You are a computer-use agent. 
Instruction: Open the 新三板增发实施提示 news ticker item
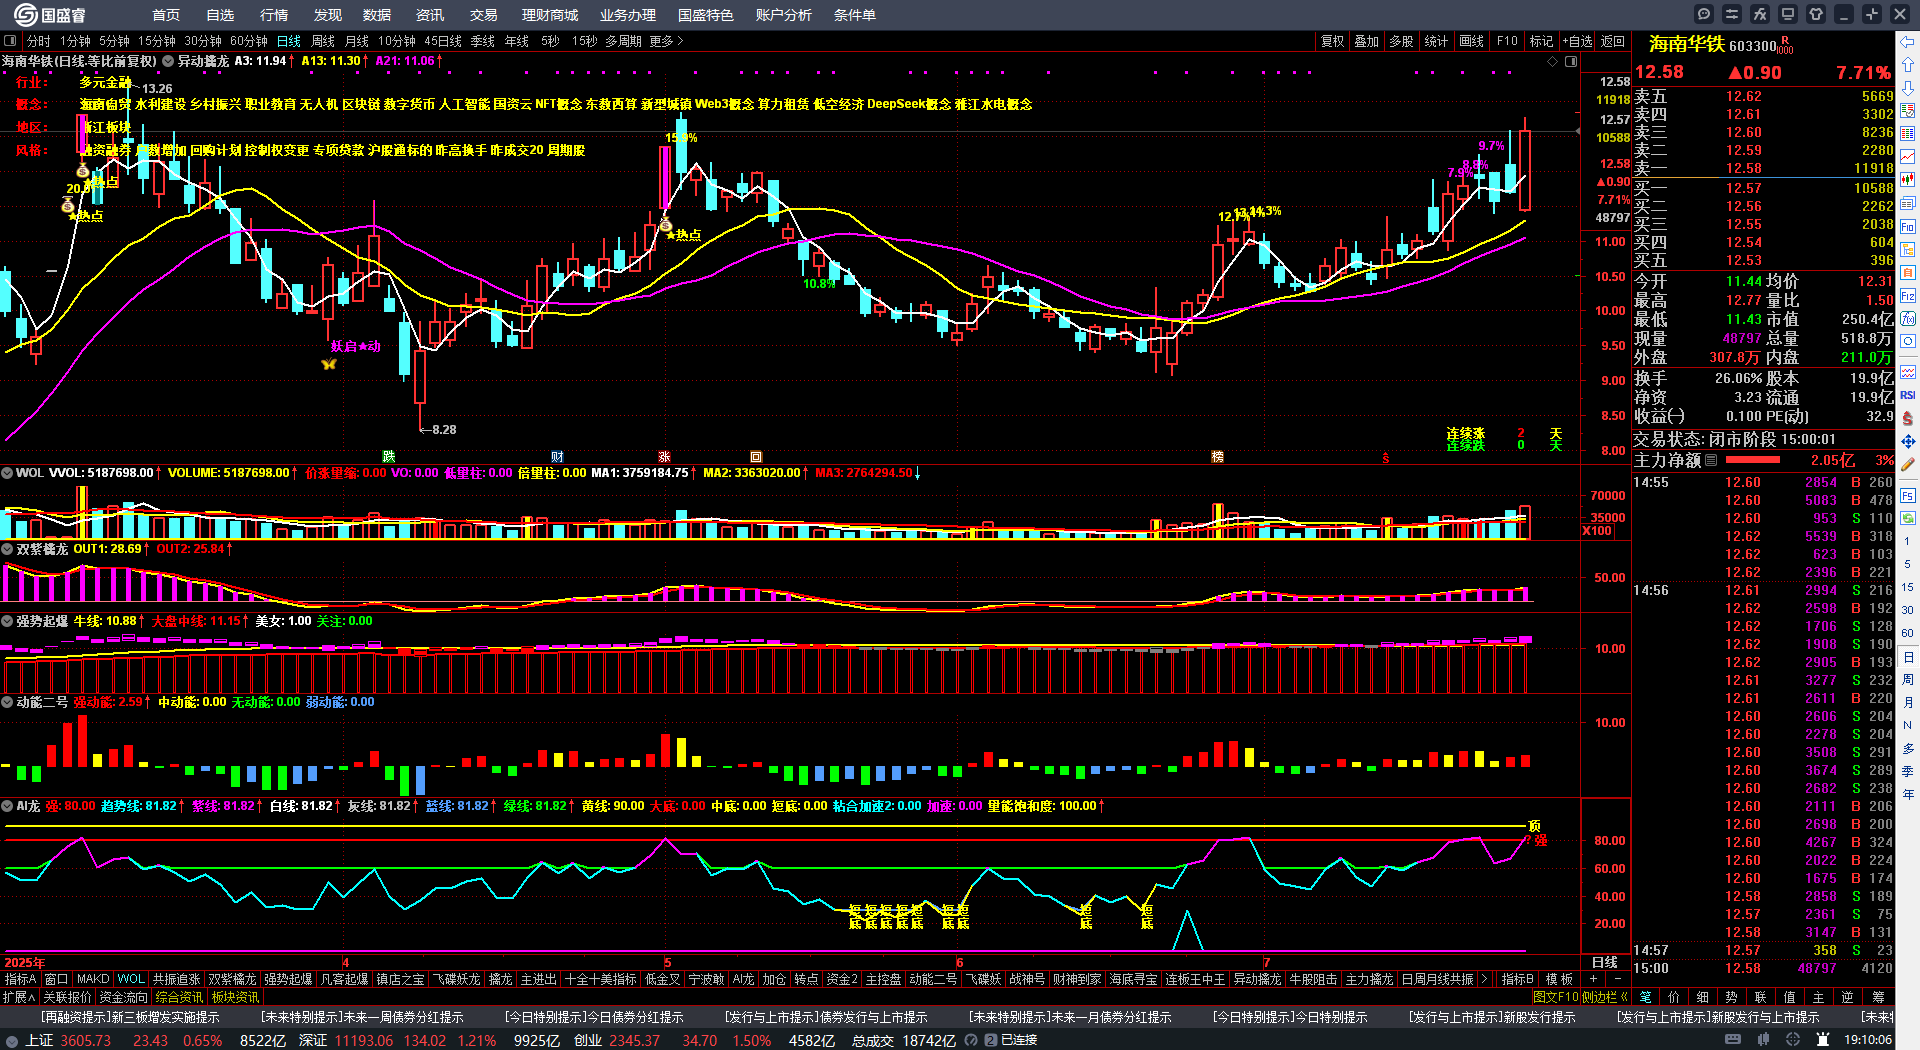pos(130,1017)
